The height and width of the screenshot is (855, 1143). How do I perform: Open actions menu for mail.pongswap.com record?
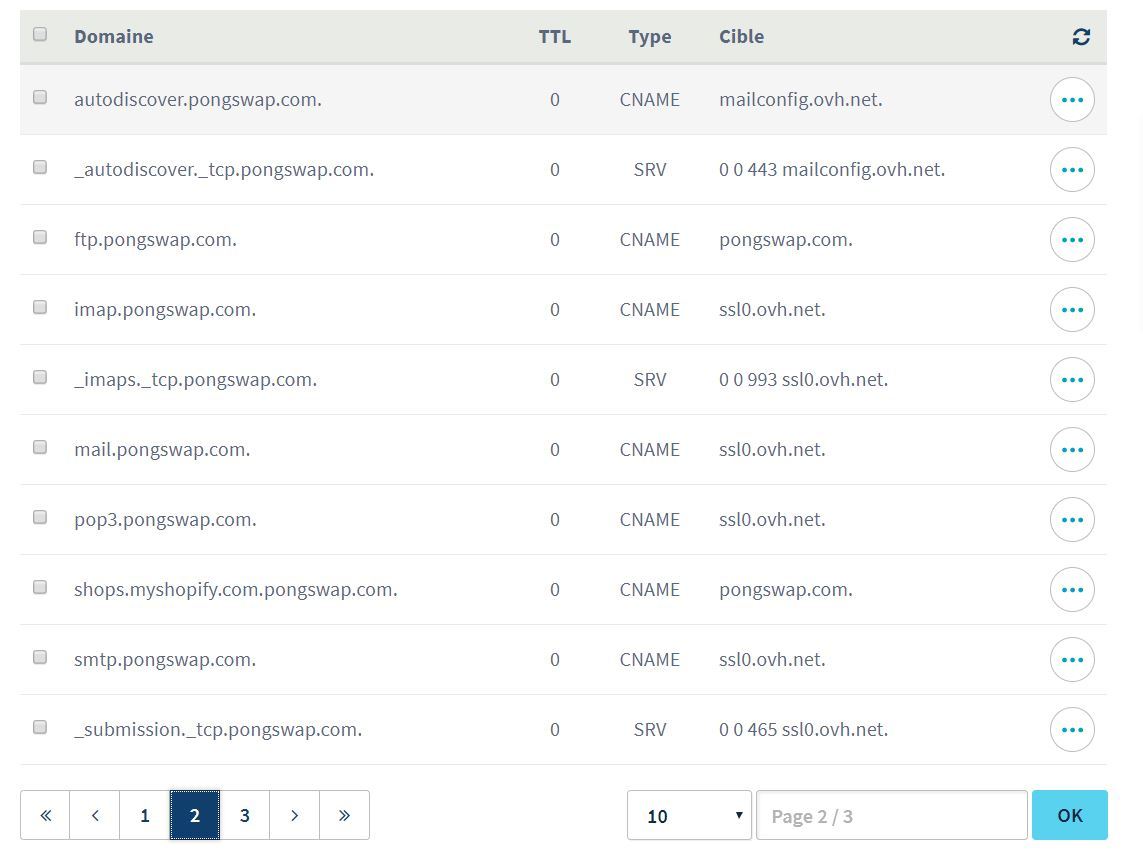[x=1072, y=450]
